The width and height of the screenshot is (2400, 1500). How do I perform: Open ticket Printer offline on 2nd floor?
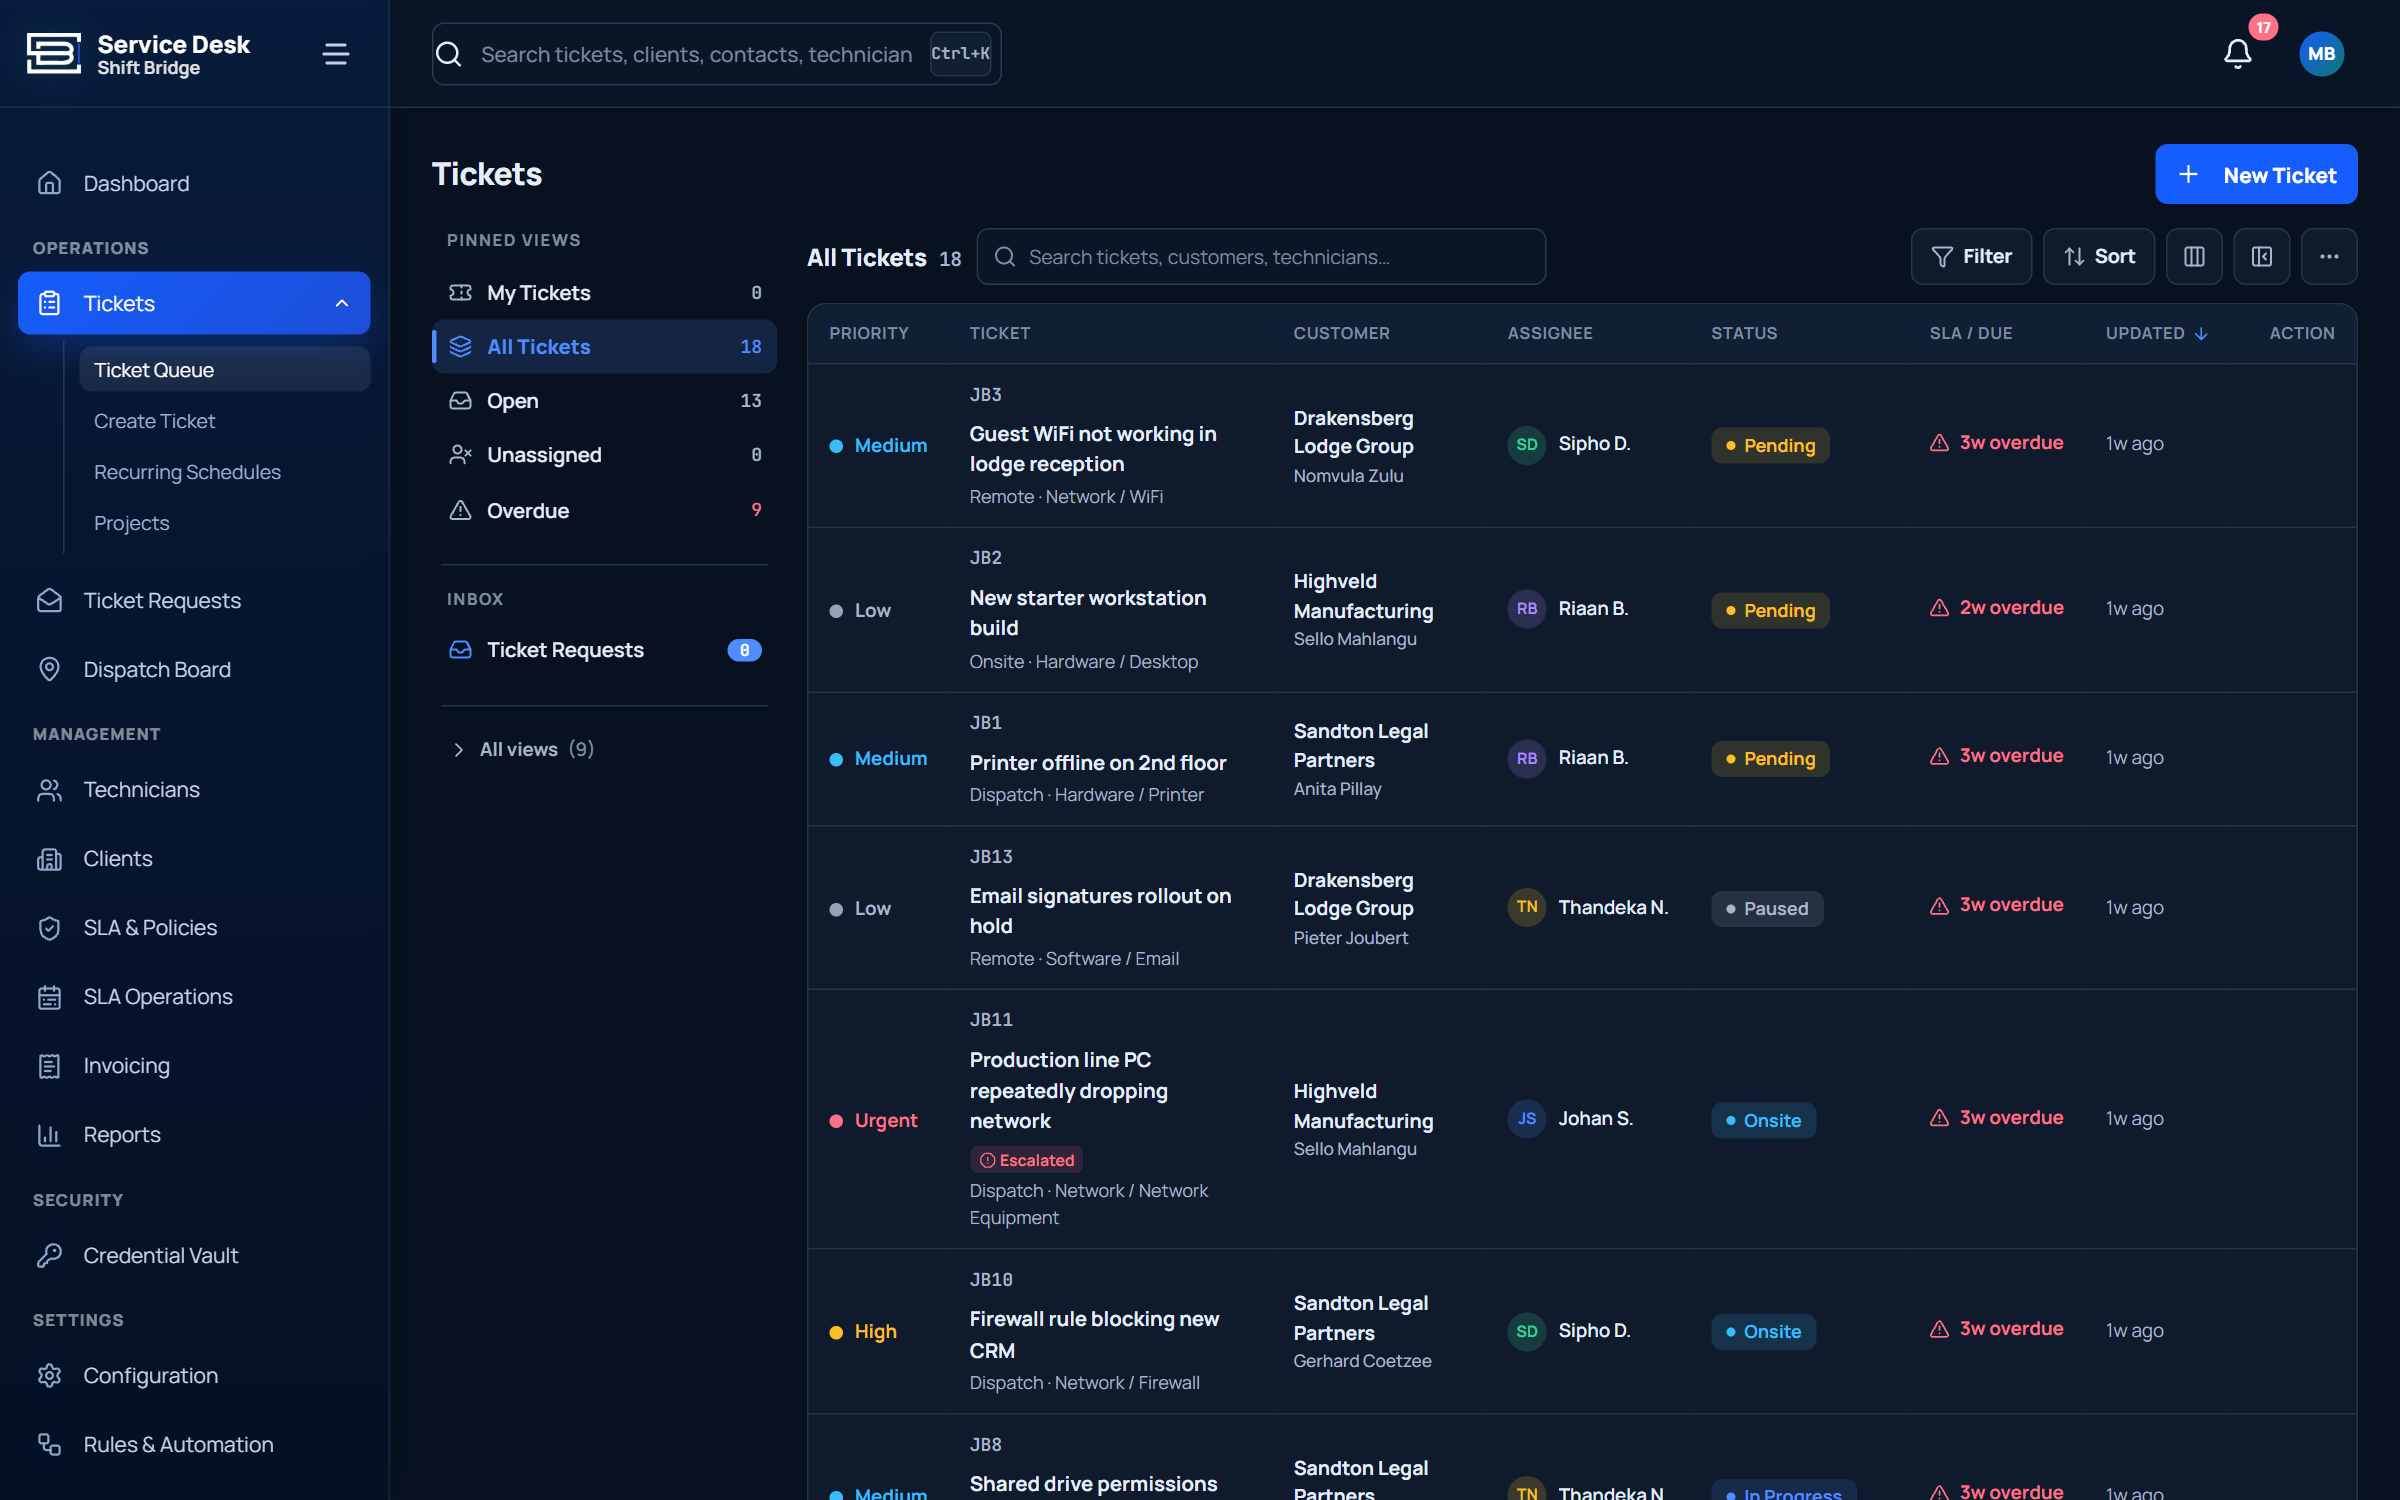pyautogui.click(x=1097, y=763)
